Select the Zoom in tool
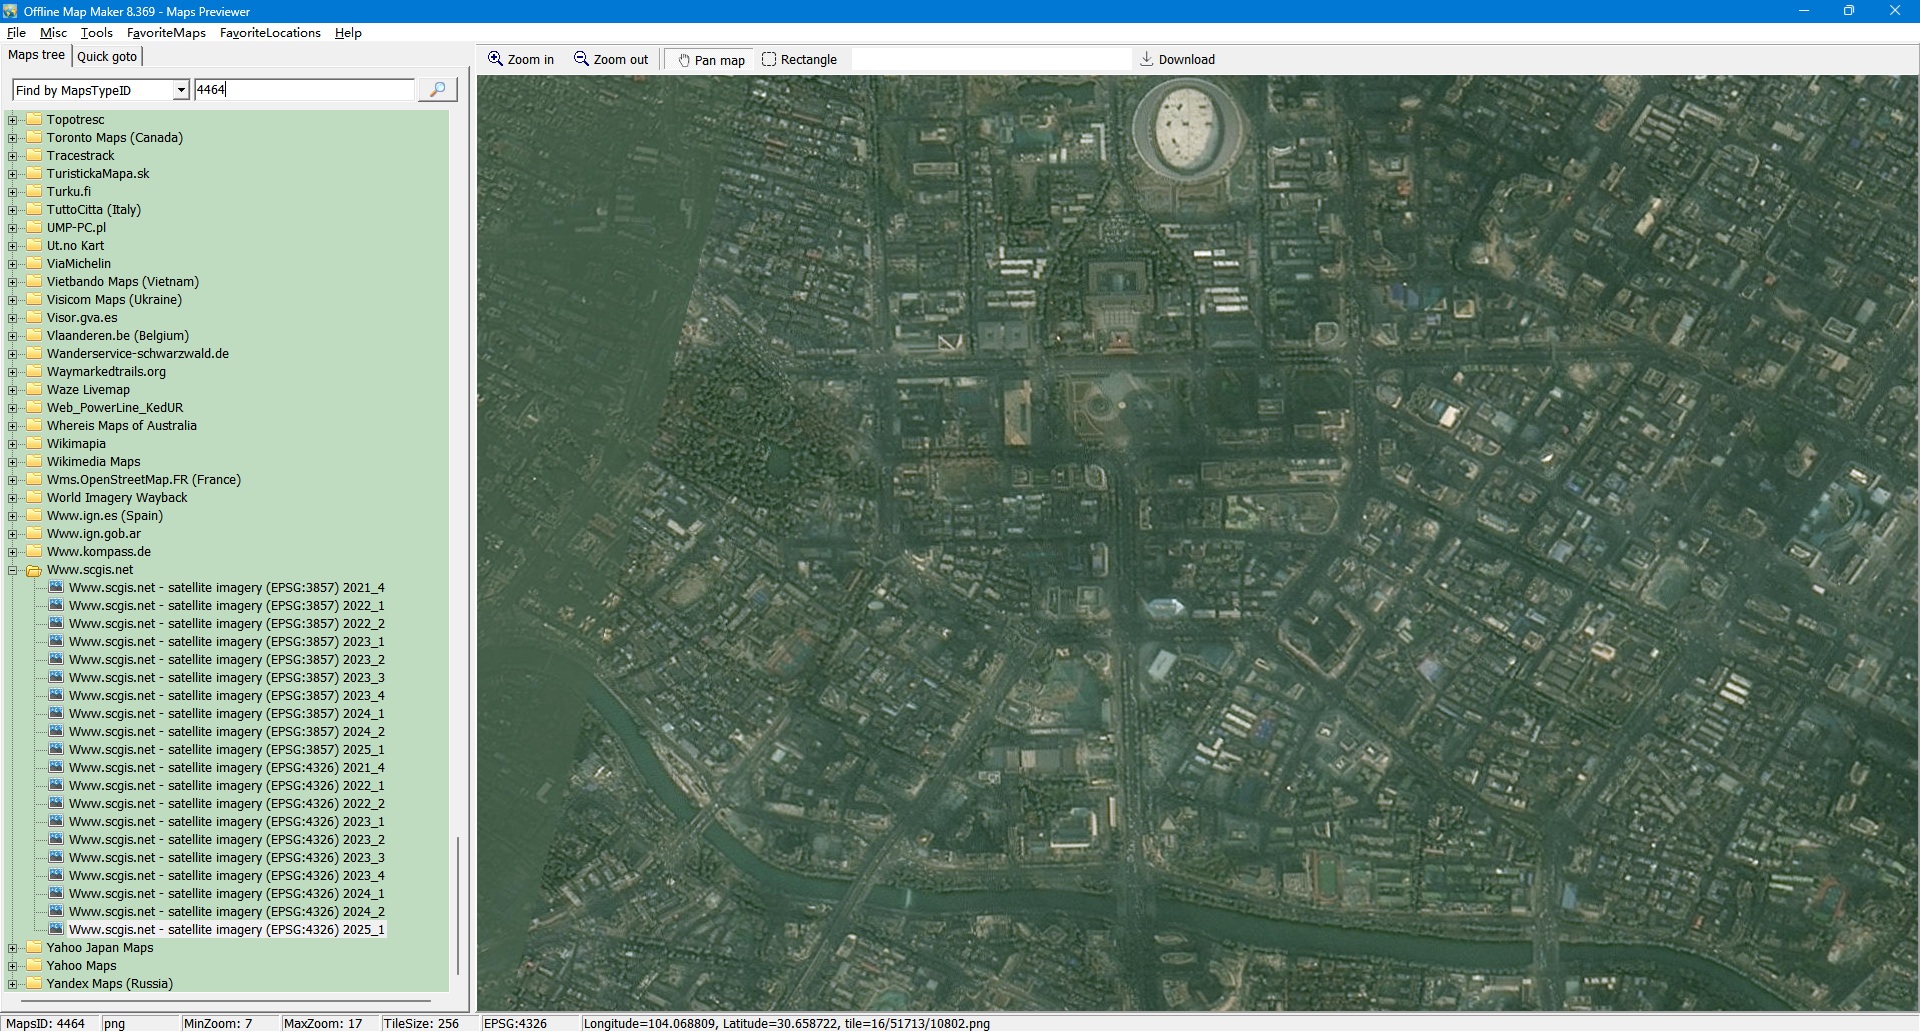 coord(520,60)
